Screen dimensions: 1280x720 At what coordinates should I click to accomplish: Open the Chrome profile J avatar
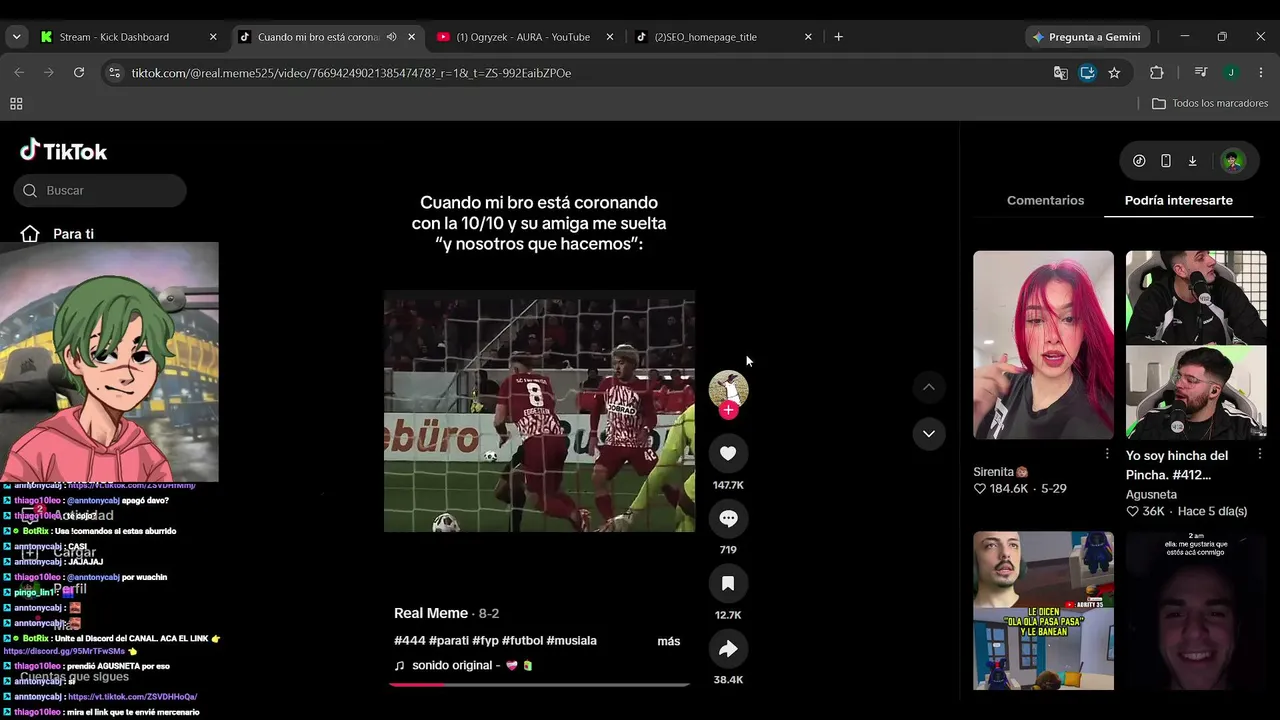tap(1231, 73)
